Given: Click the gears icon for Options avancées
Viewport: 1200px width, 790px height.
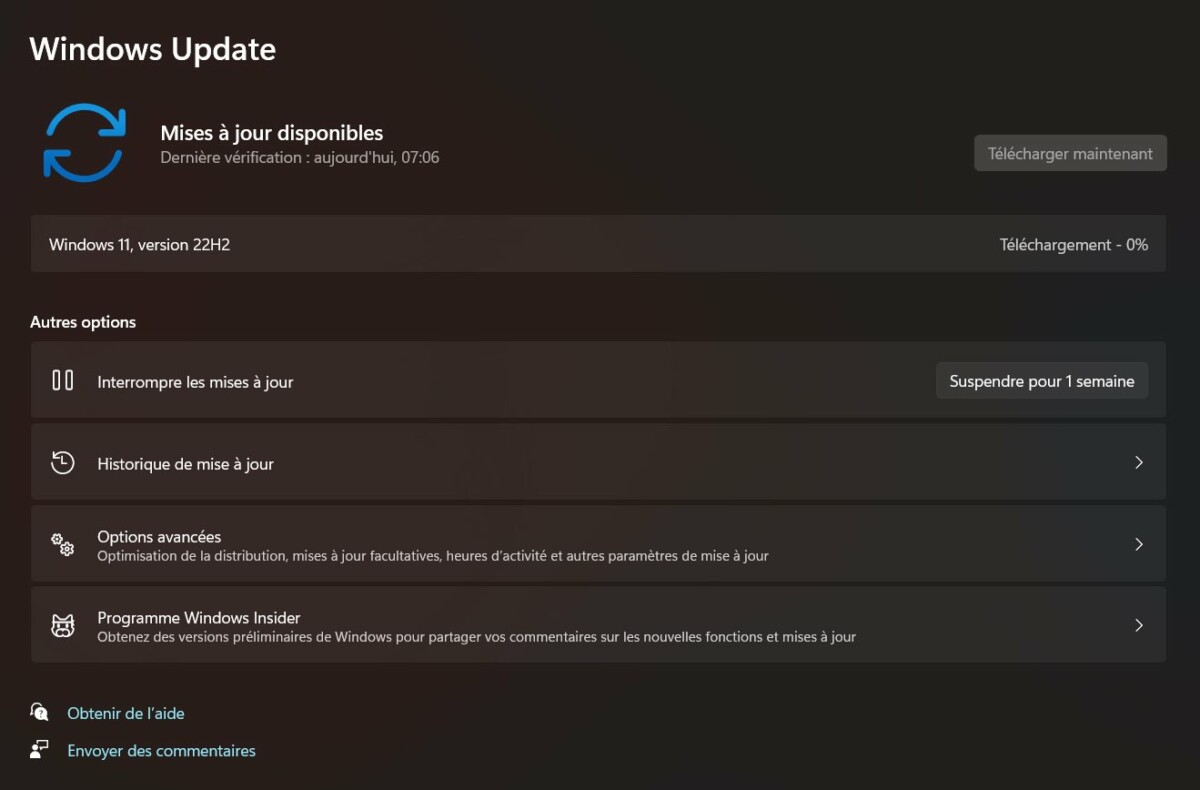Looking at the screenshot, I should [x=63, y=544].
